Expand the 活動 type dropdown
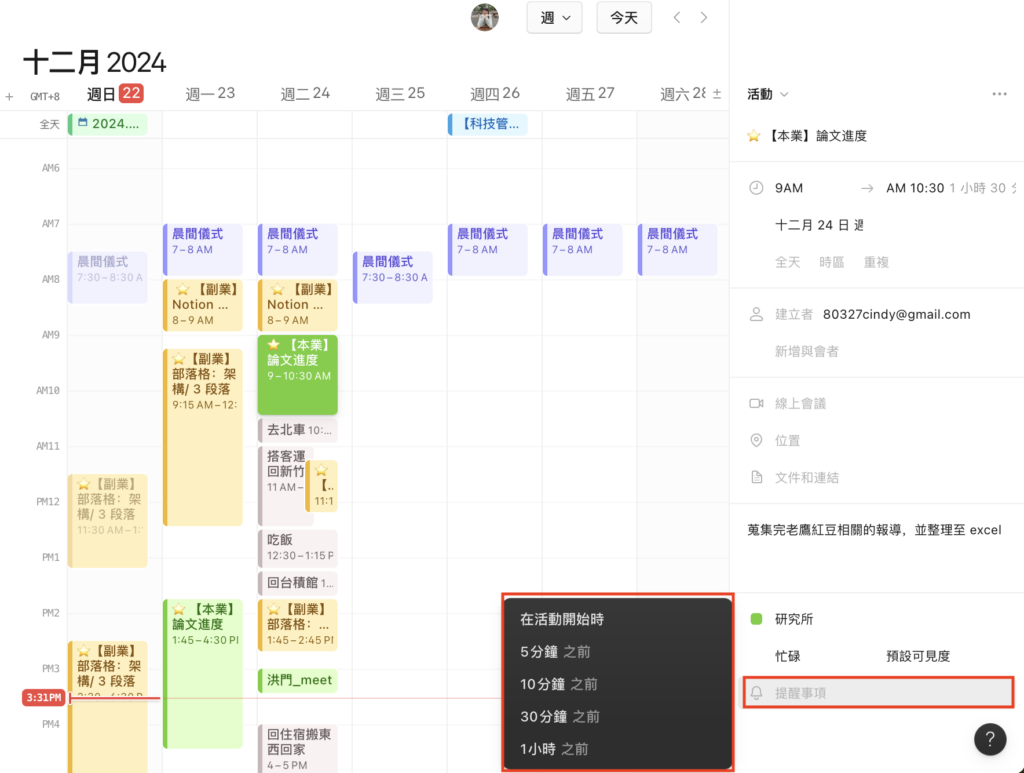Image resolution: width=1024 pixels, height=773 pixels. coord(768,94)
